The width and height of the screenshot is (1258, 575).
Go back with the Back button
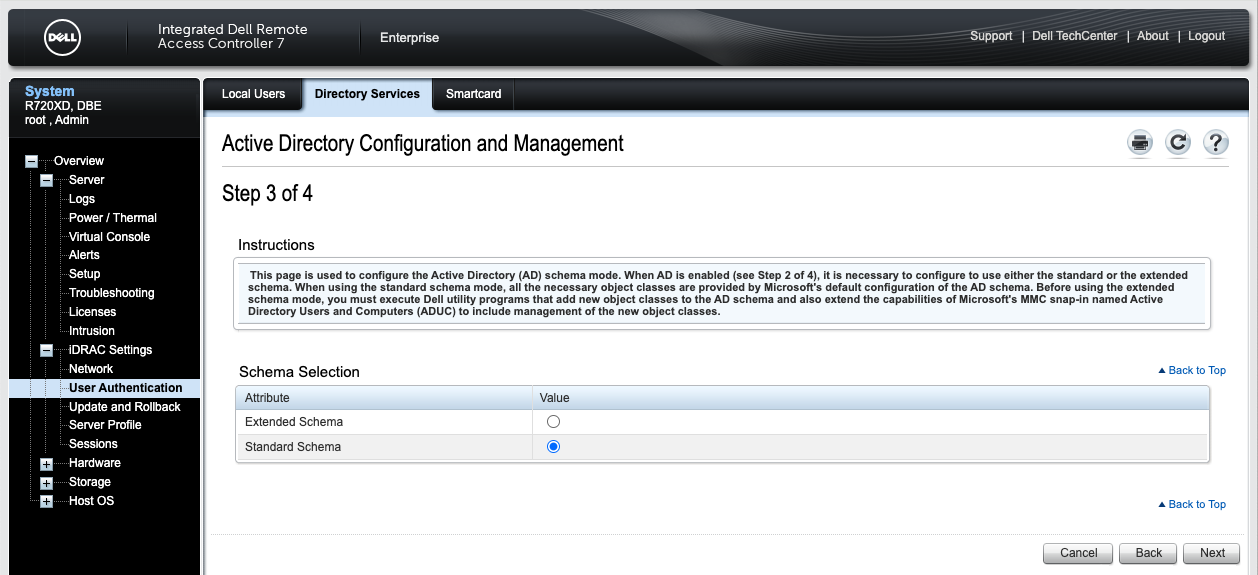pos(1148,553)
